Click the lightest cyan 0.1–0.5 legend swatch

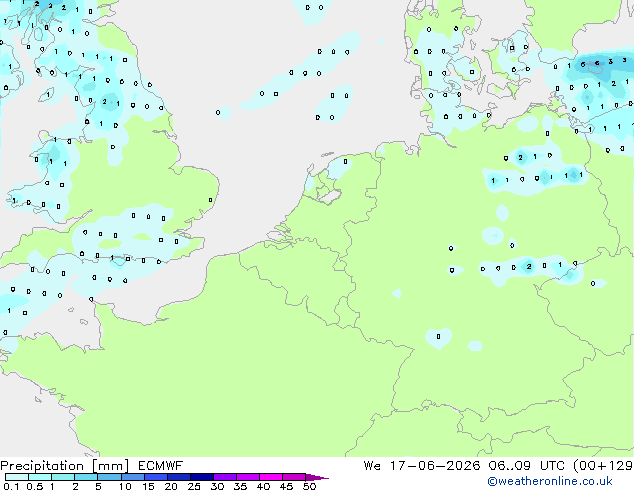(17, 477)
